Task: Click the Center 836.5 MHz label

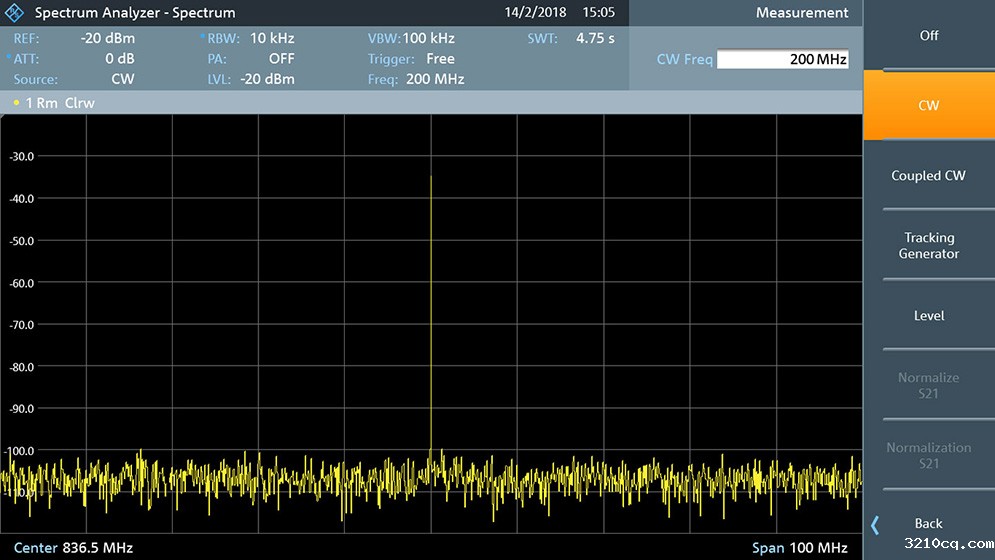Action: tap(73, 547)
